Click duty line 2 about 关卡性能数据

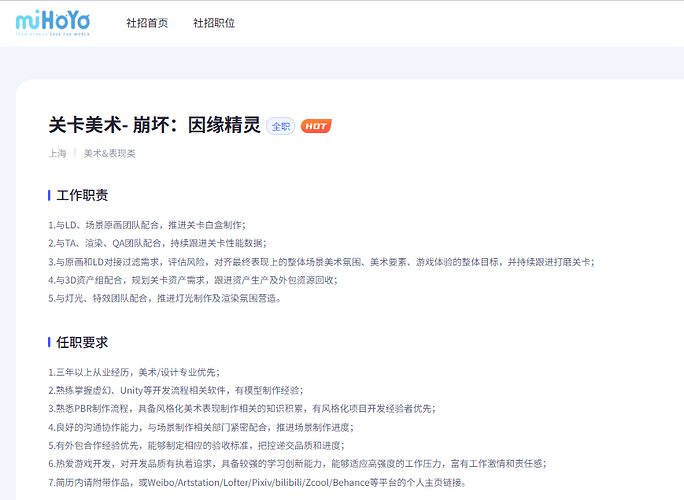[x=157, y=243]
